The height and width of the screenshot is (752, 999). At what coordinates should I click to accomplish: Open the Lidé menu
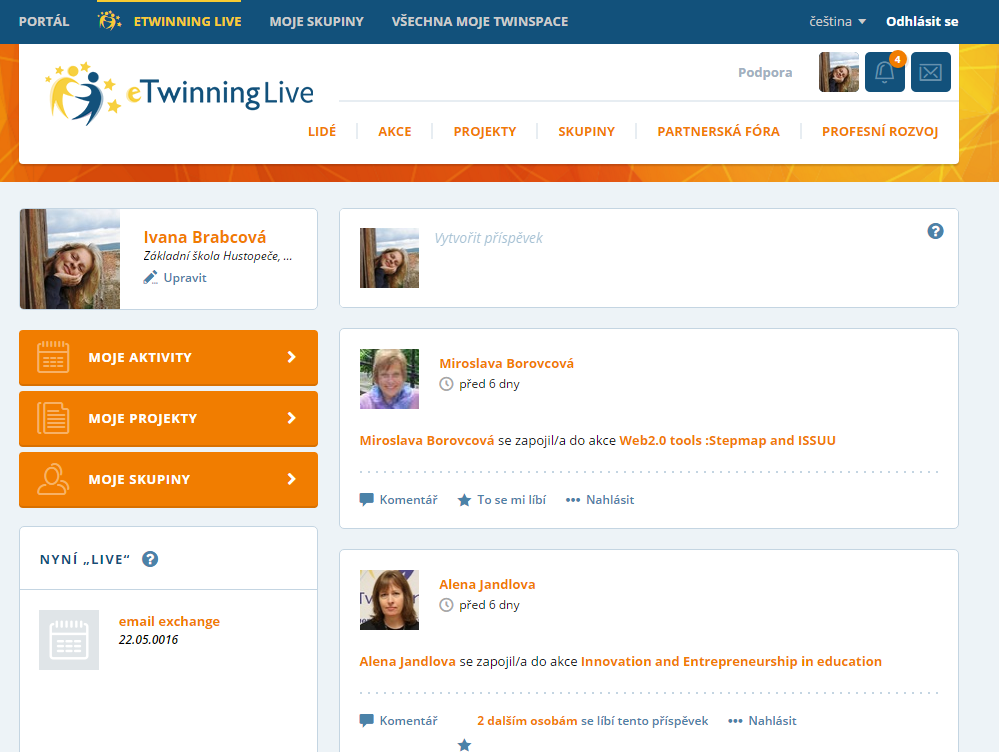[322, 131]
